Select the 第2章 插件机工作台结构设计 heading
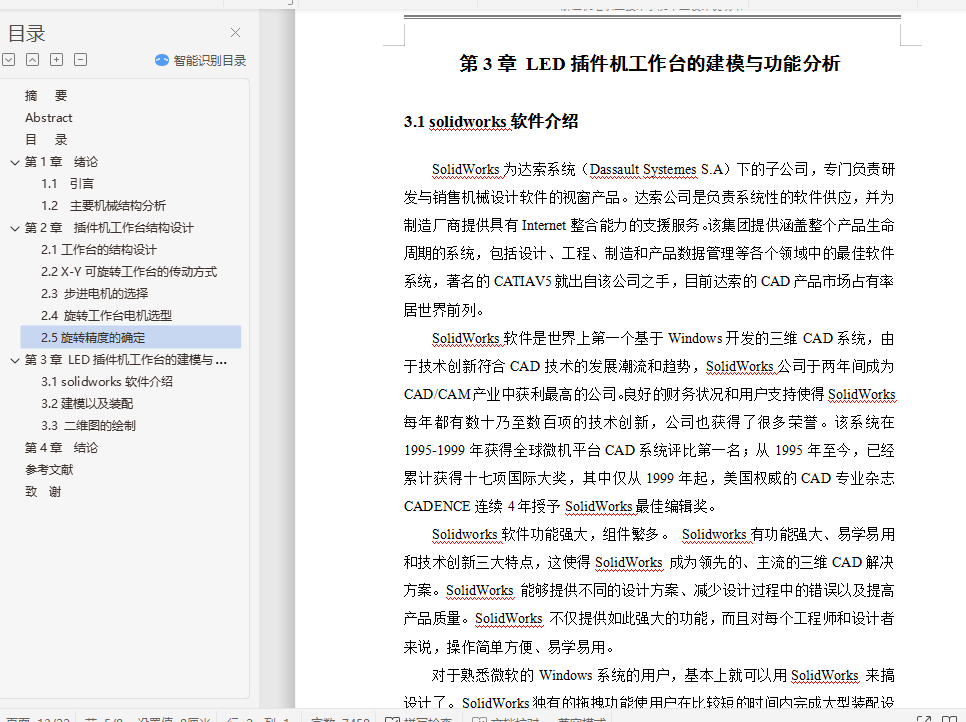966x722 pixels. click(x=109, y=228)
